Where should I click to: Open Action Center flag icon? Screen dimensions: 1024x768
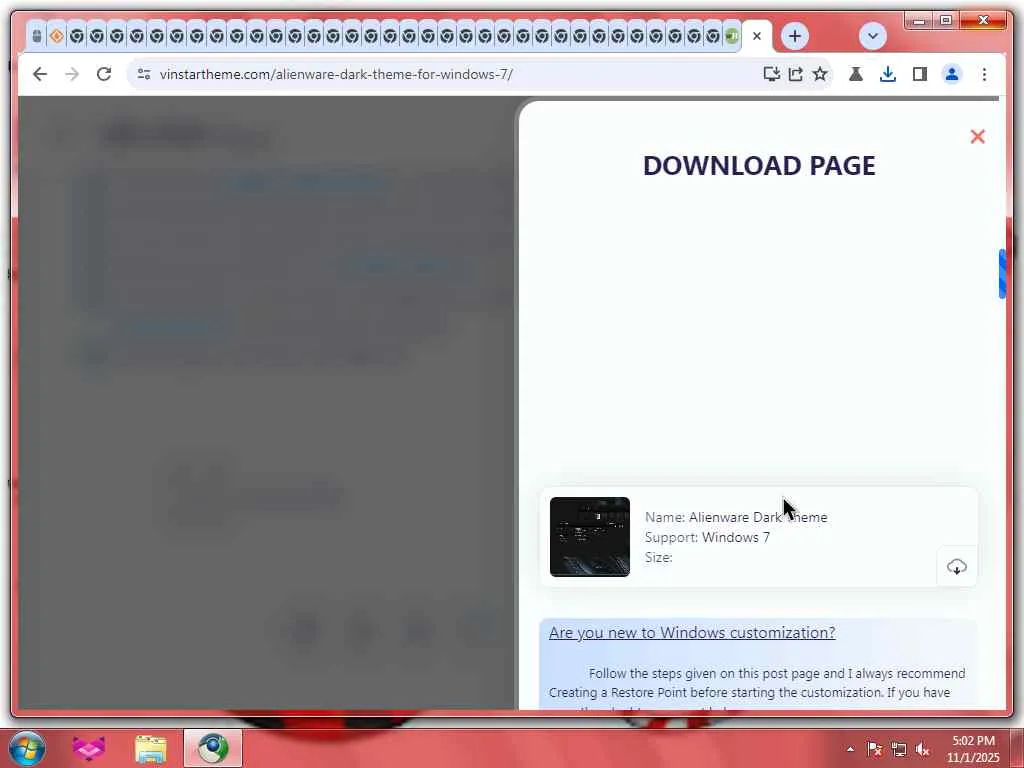[874, 749]
